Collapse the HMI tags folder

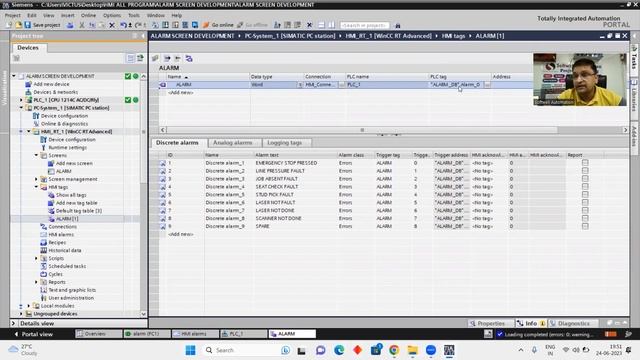pos(36,187)
